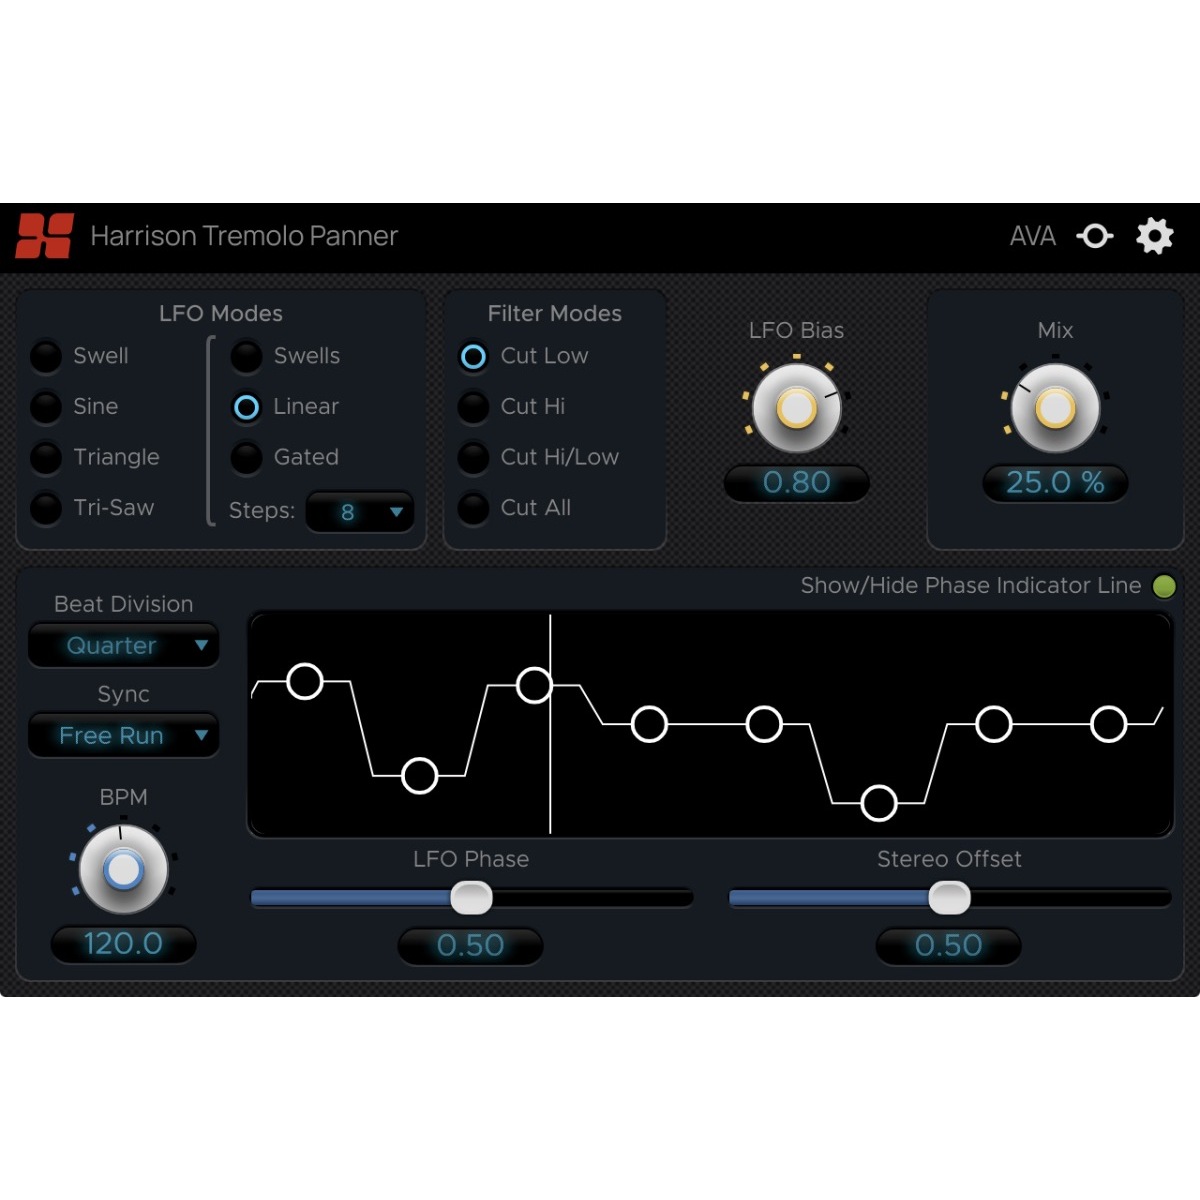Open the Steps dropdown showing 8

click(360, 512)
